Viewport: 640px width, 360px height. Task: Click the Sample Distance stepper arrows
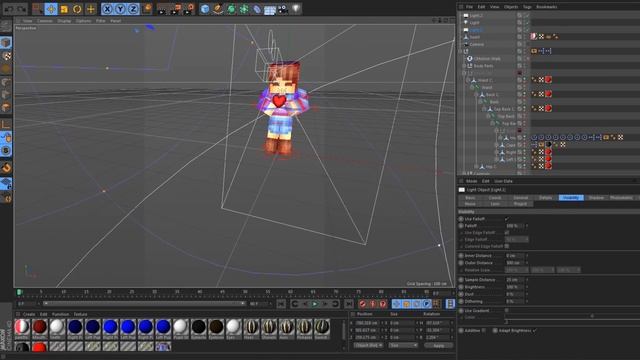[527, 280]
